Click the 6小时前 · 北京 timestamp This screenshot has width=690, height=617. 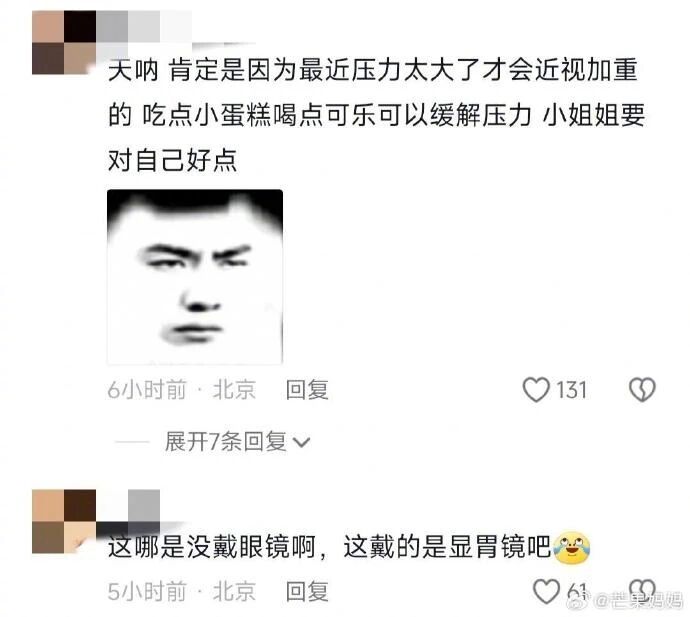click(182, 390)
